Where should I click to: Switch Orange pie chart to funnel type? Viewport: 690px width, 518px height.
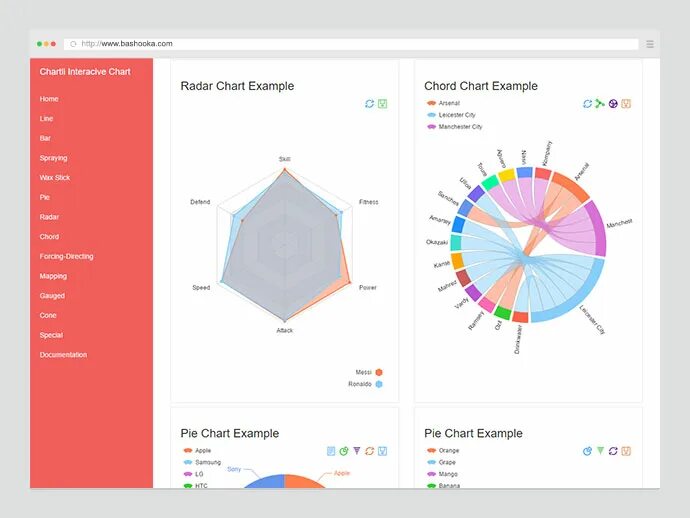[x=600, y=451]
